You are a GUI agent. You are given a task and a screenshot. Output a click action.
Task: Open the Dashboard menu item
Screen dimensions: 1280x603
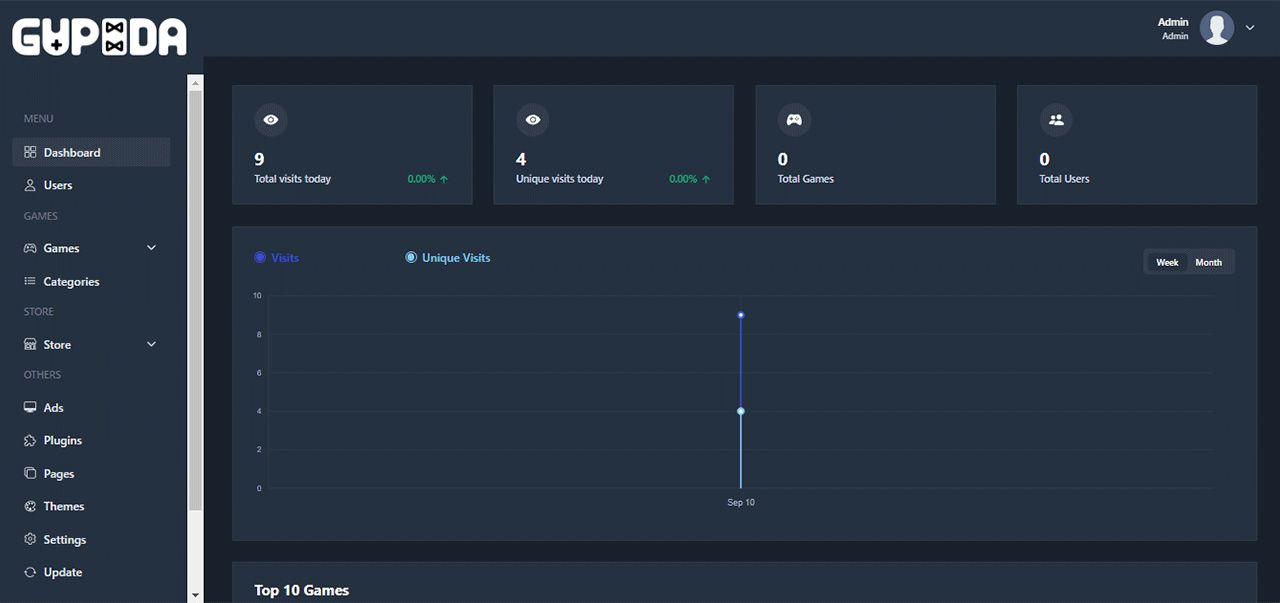point(91,152)
